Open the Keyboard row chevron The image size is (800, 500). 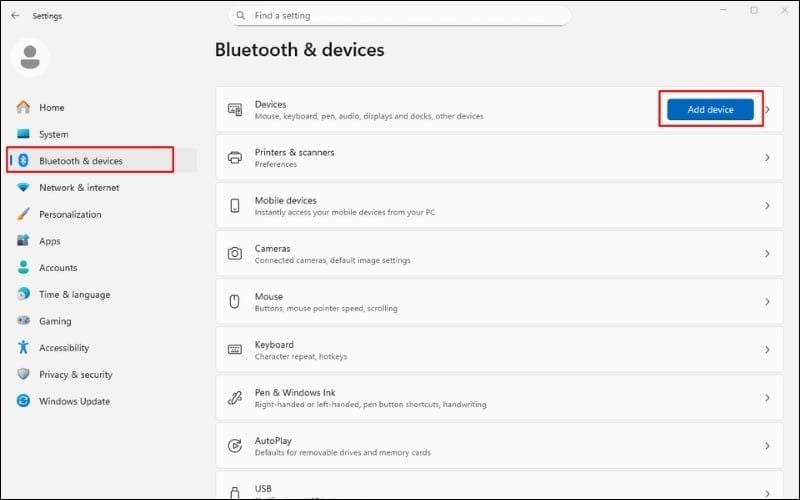click(x=767, y=349)
